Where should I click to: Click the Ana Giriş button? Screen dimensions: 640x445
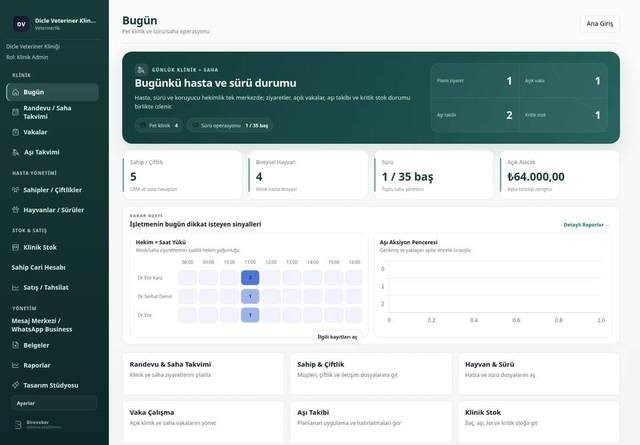[600, 24]
